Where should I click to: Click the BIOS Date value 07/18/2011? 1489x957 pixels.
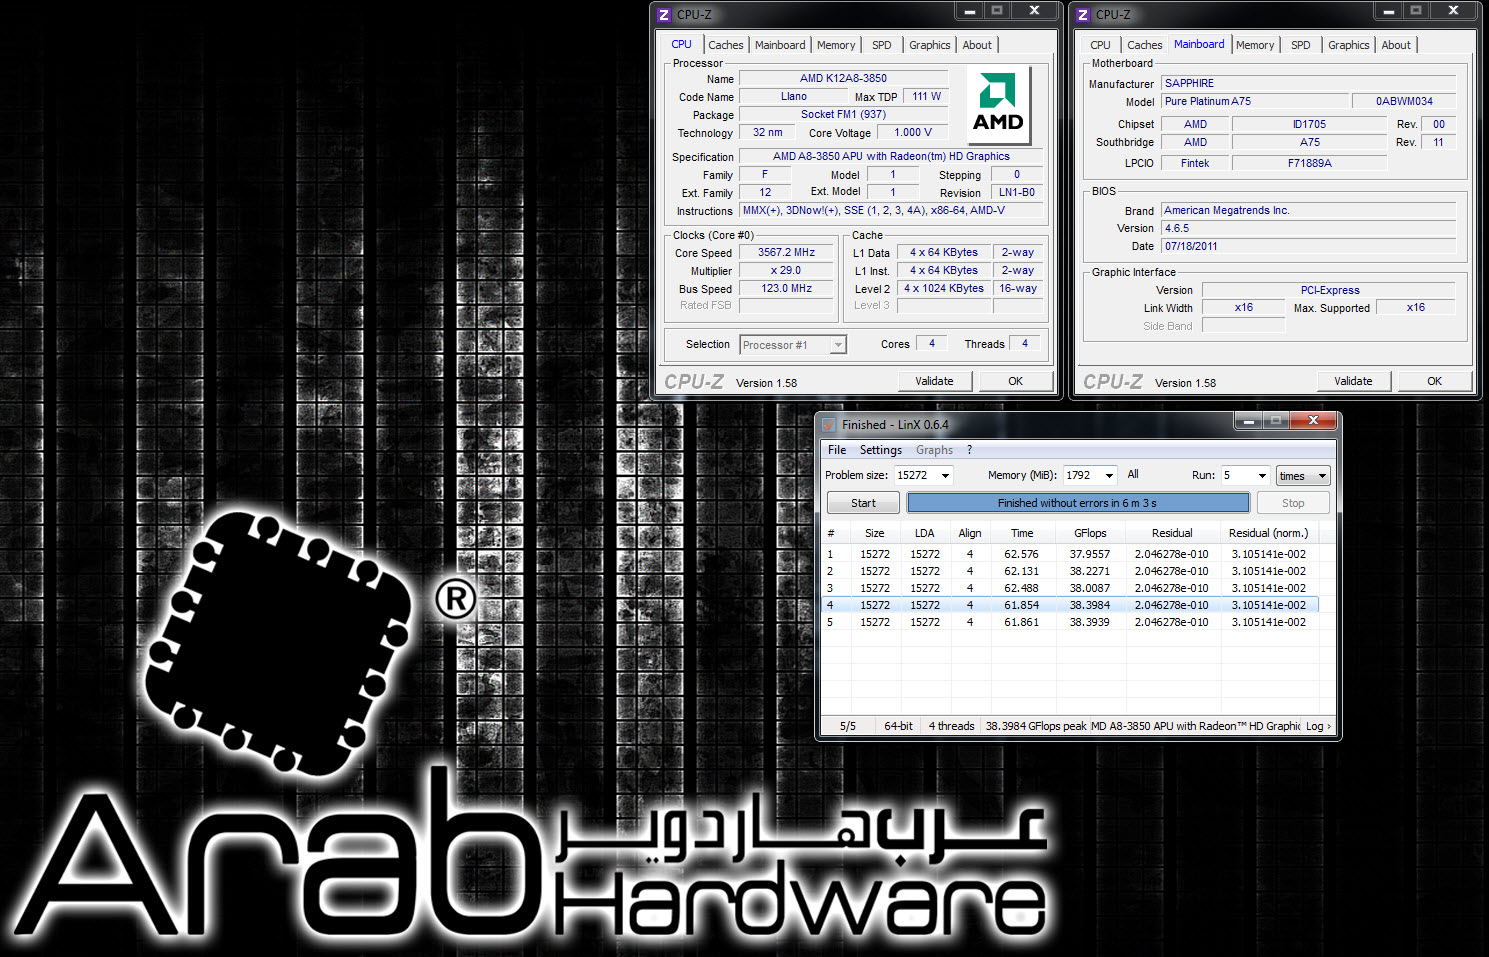coord(1308,246)
